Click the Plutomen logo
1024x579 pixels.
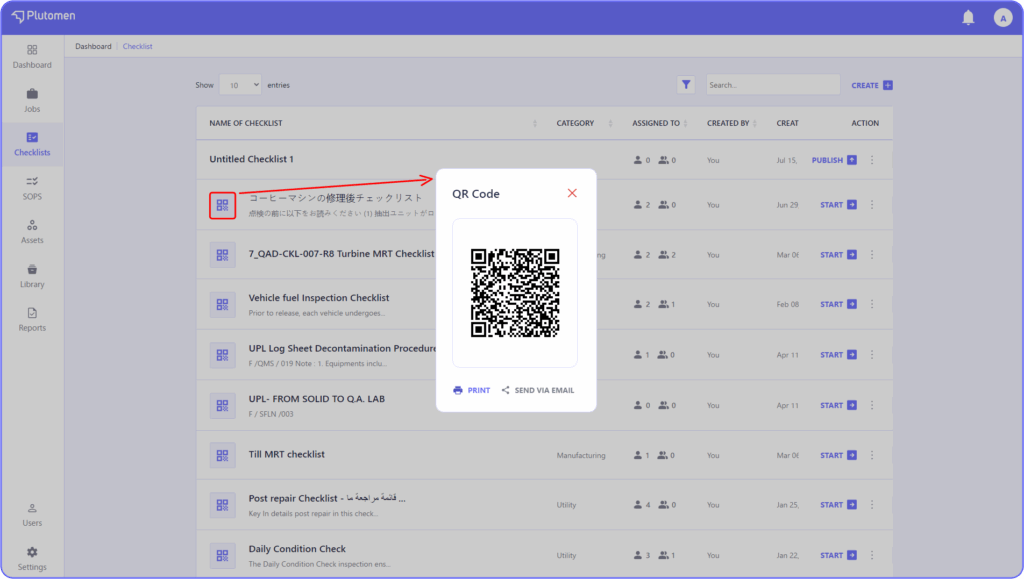point(43,16)
